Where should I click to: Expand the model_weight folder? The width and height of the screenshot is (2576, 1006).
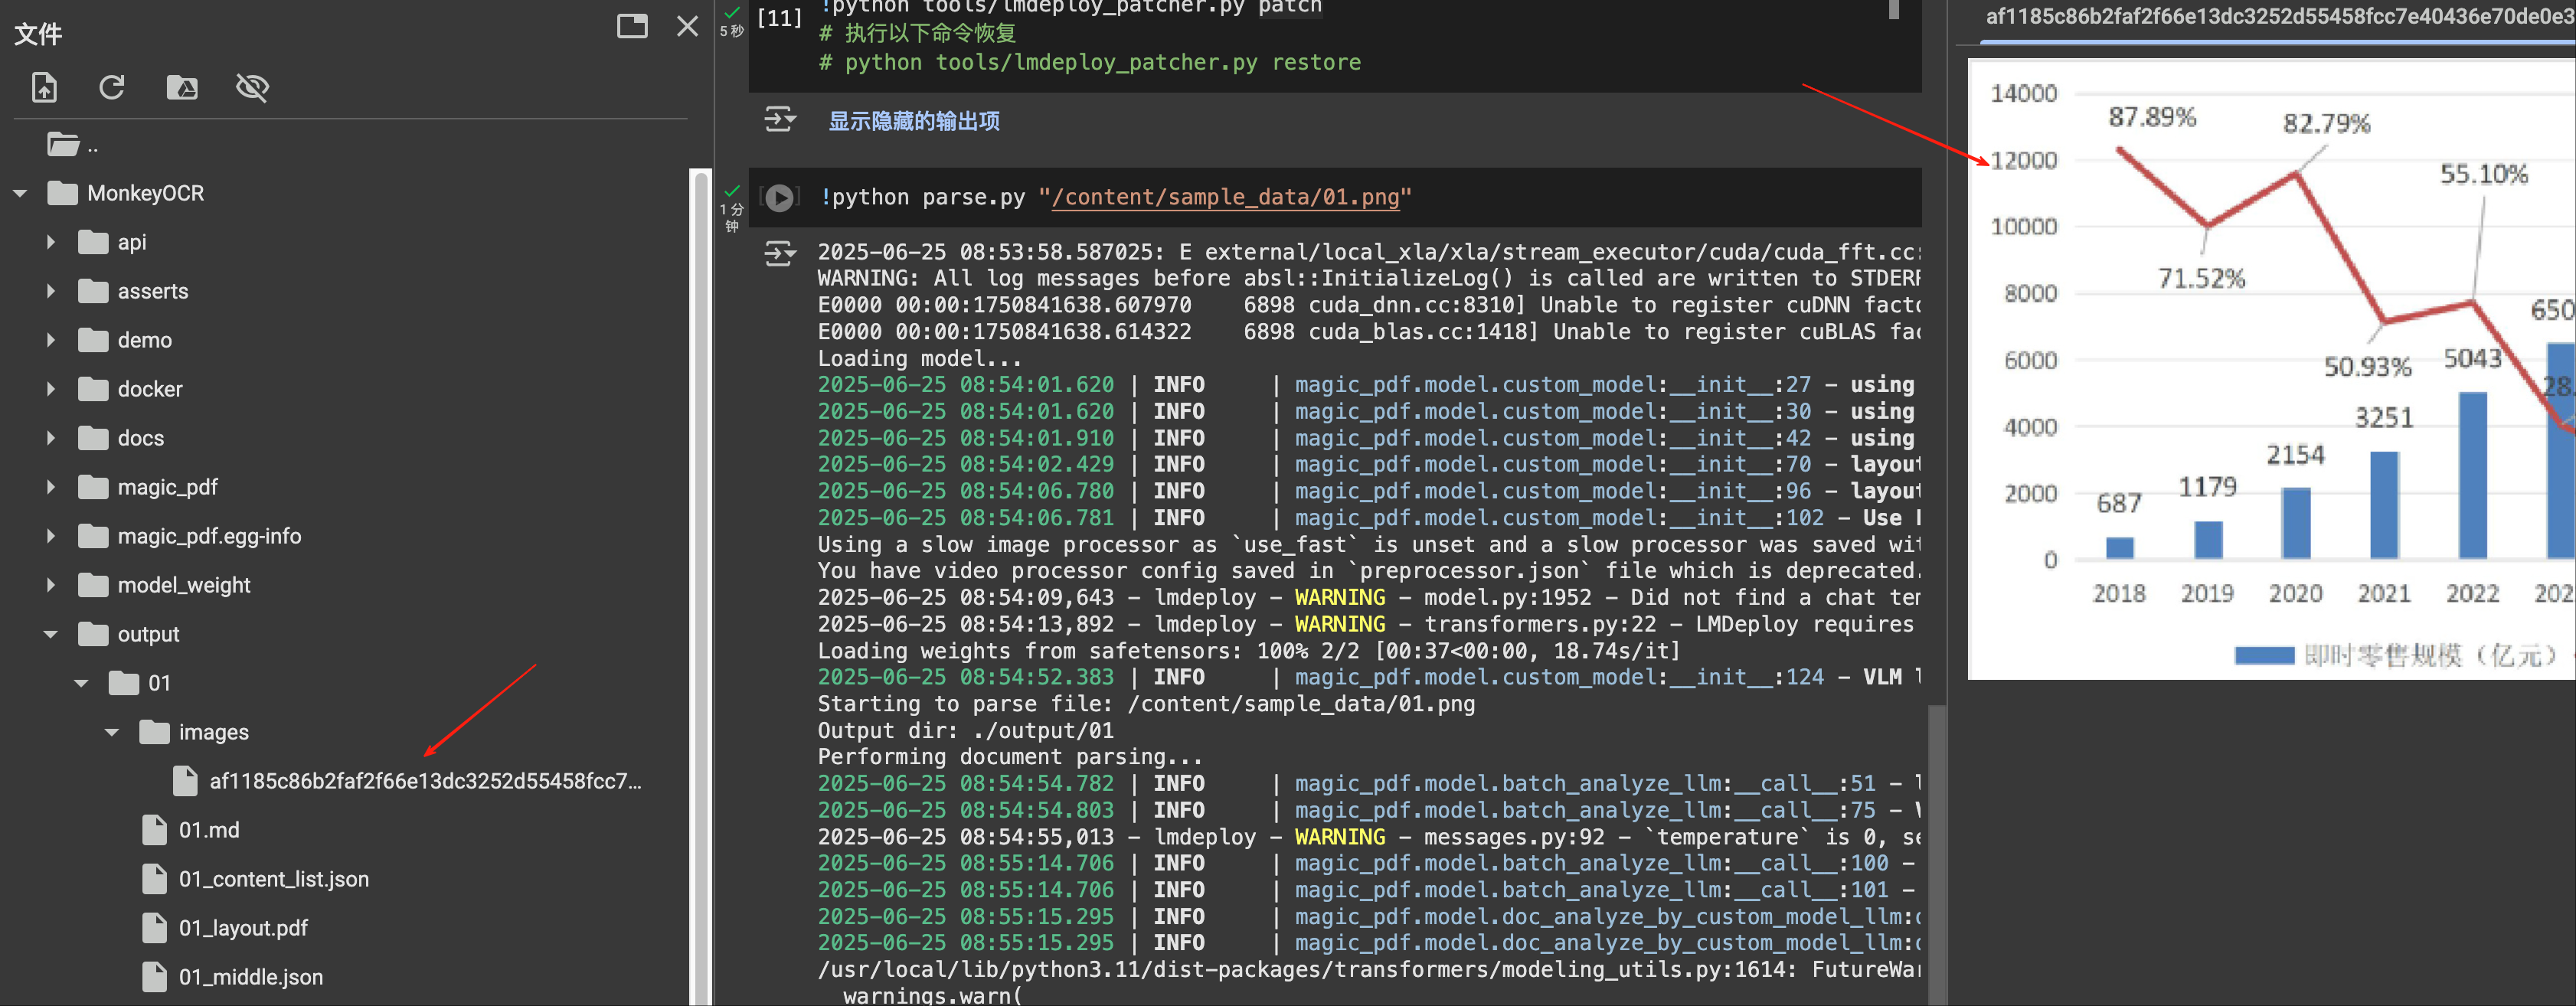tap(50, 586)
